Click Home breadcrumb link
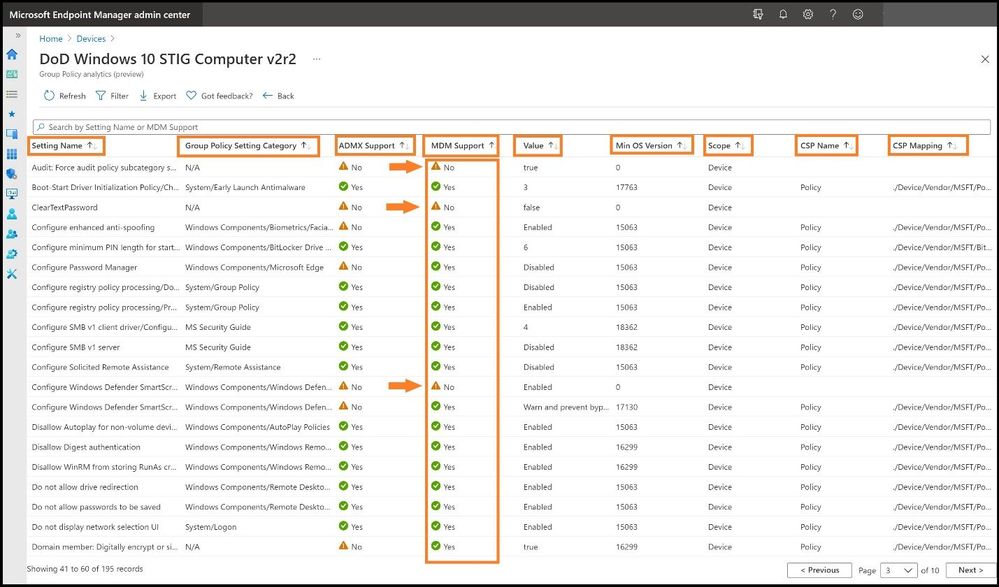The width and height of the screenshot is (999, 587). tap(51, 39)
